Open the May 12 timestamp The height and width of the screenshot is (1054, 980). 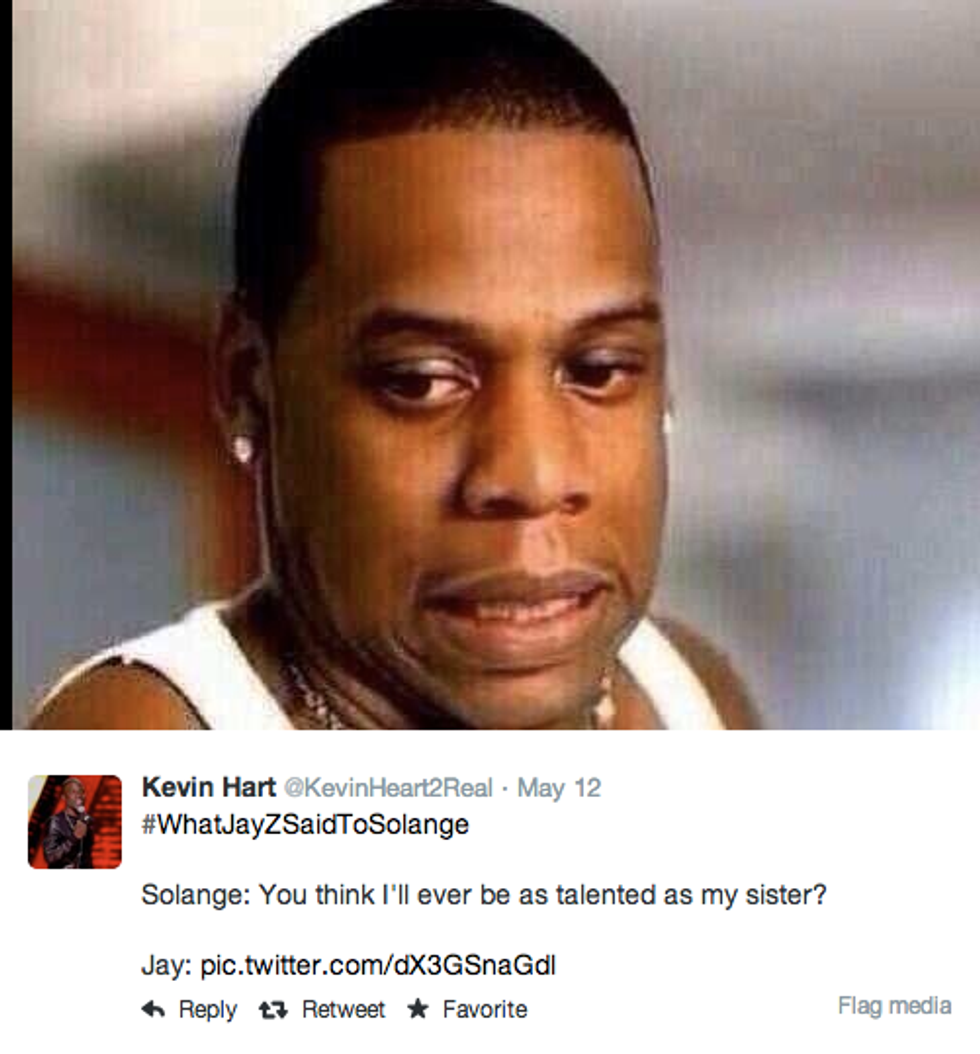point(559,788)
